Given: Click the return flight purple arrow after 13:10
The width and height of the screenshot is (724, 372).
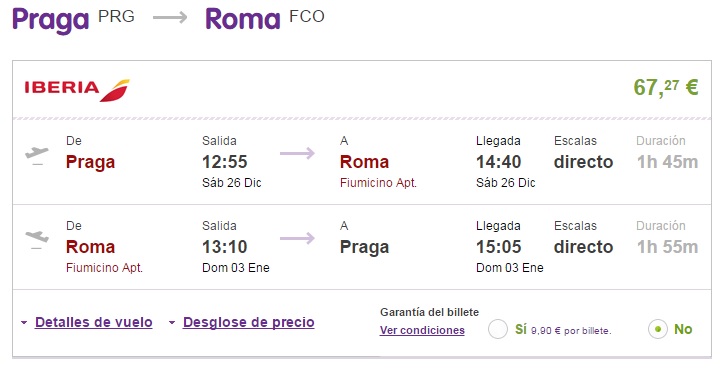Looking at the screenshot, I should (x=297, y=238).
